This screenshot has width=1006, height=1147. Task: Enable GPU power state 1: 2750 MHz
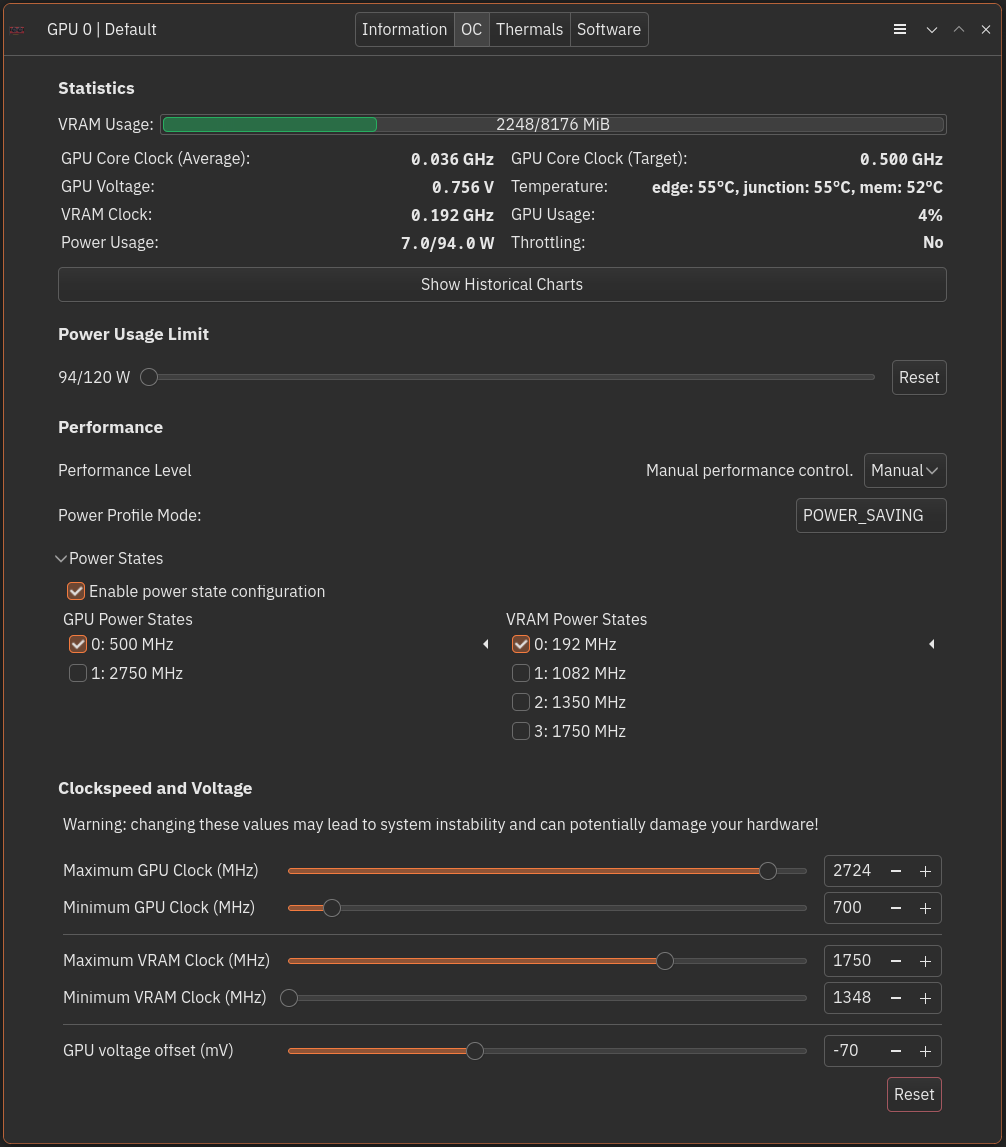pos(78,674)
